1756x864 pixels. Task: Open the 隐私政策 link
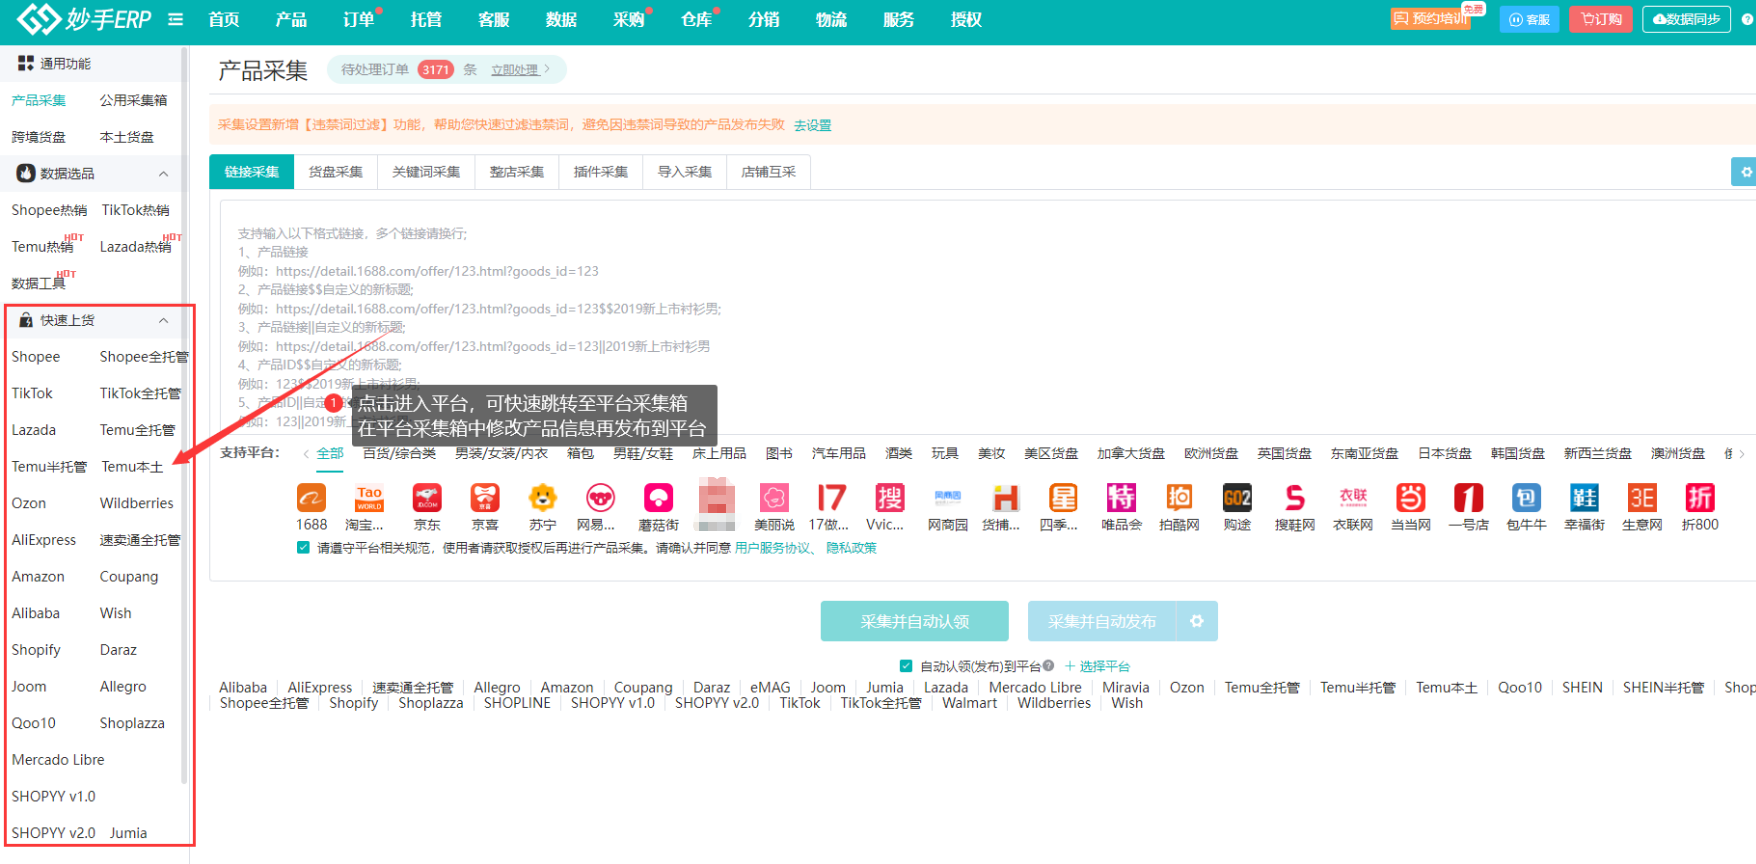(851, 548)
